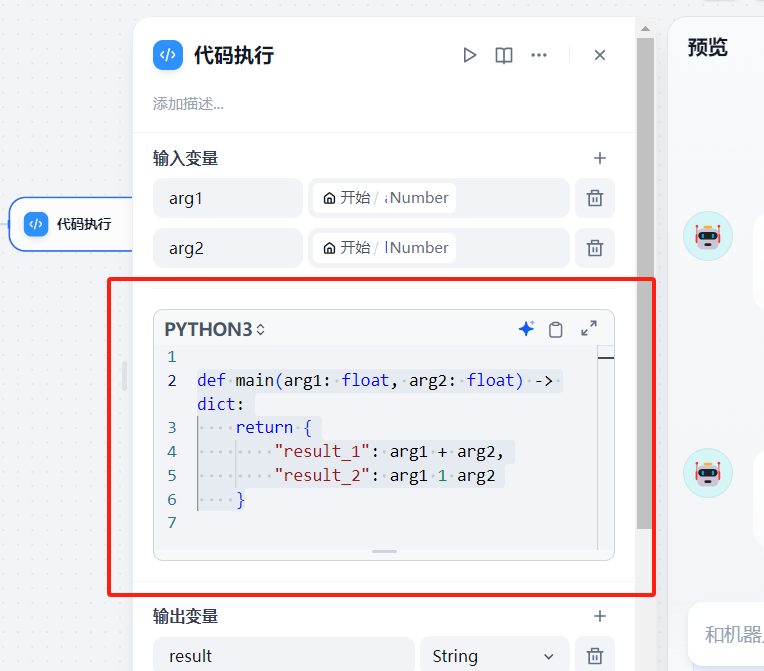Click scrollbar up arrow at panel top
Image resolution: width=764 pixels, height=671 pixels.
[x=645, y=29]
